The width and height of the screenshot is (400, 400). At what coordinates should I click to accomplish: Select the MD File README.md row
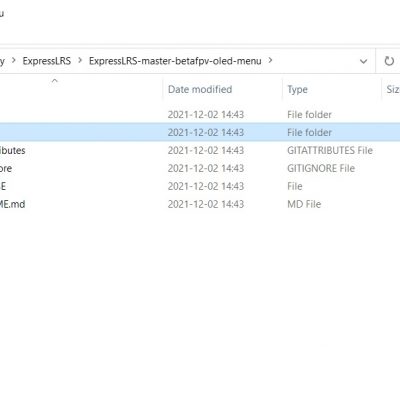tap(200, 204)
